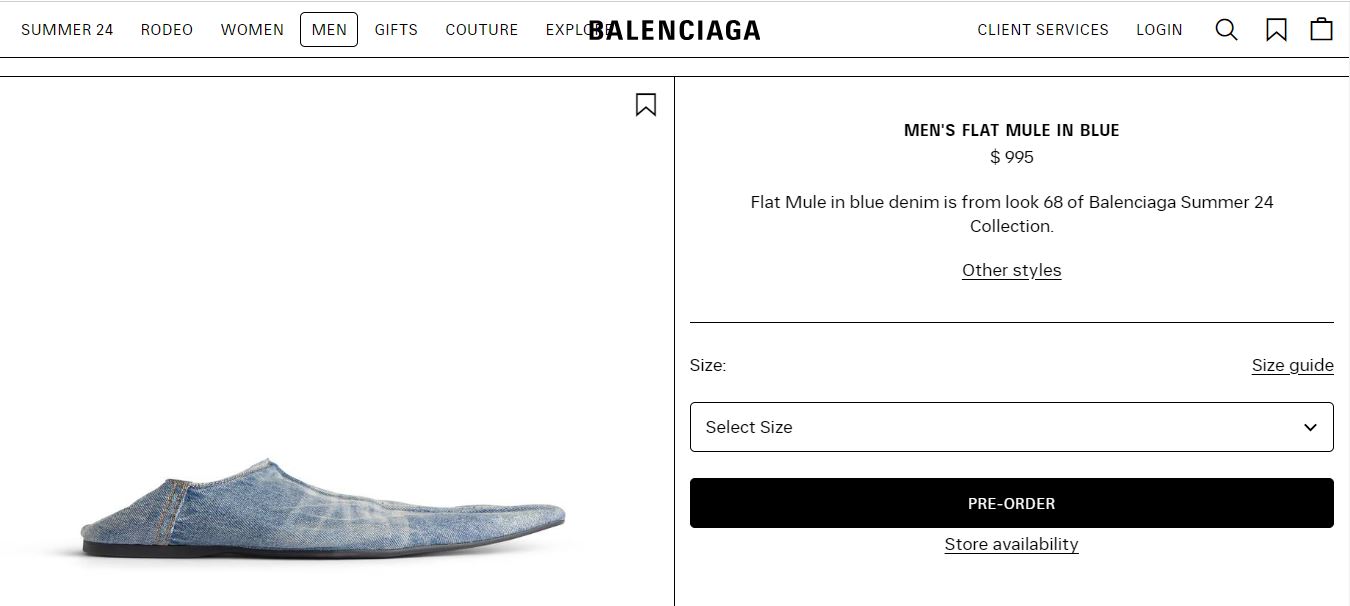Image resolution: width=1350 pixels, height=606 pixels.
Task: Click the Balenciaga logo
Action: [674, 30]
